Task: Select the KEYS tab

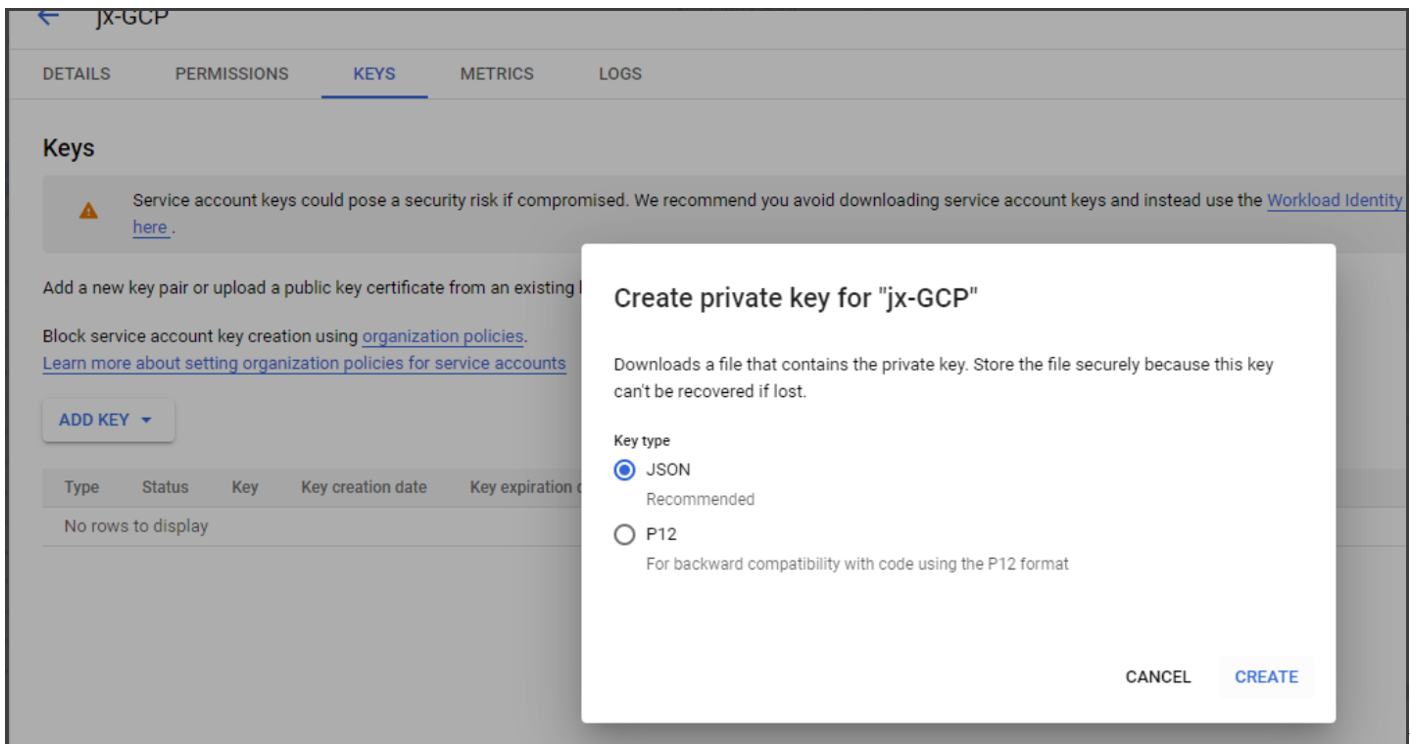Action: pyautogui.click(x=374, y=73)
